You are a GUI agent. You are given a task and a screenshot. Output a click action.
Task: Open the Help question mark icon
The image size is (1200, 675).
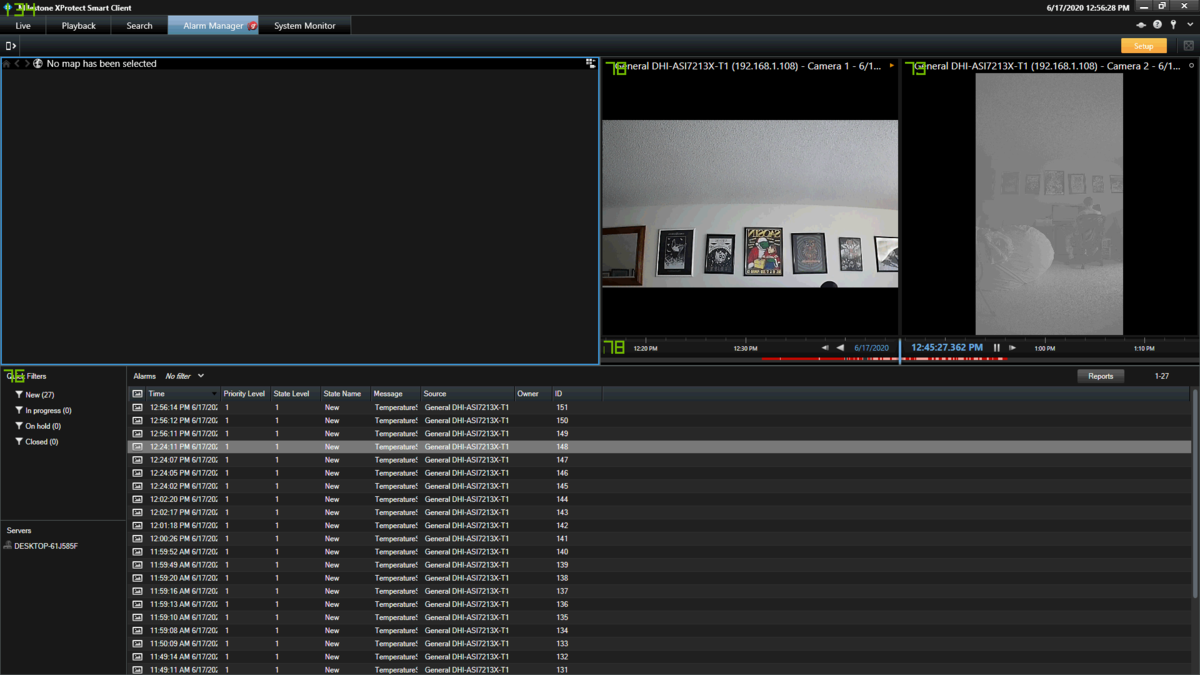click(x=1157, y=25)
